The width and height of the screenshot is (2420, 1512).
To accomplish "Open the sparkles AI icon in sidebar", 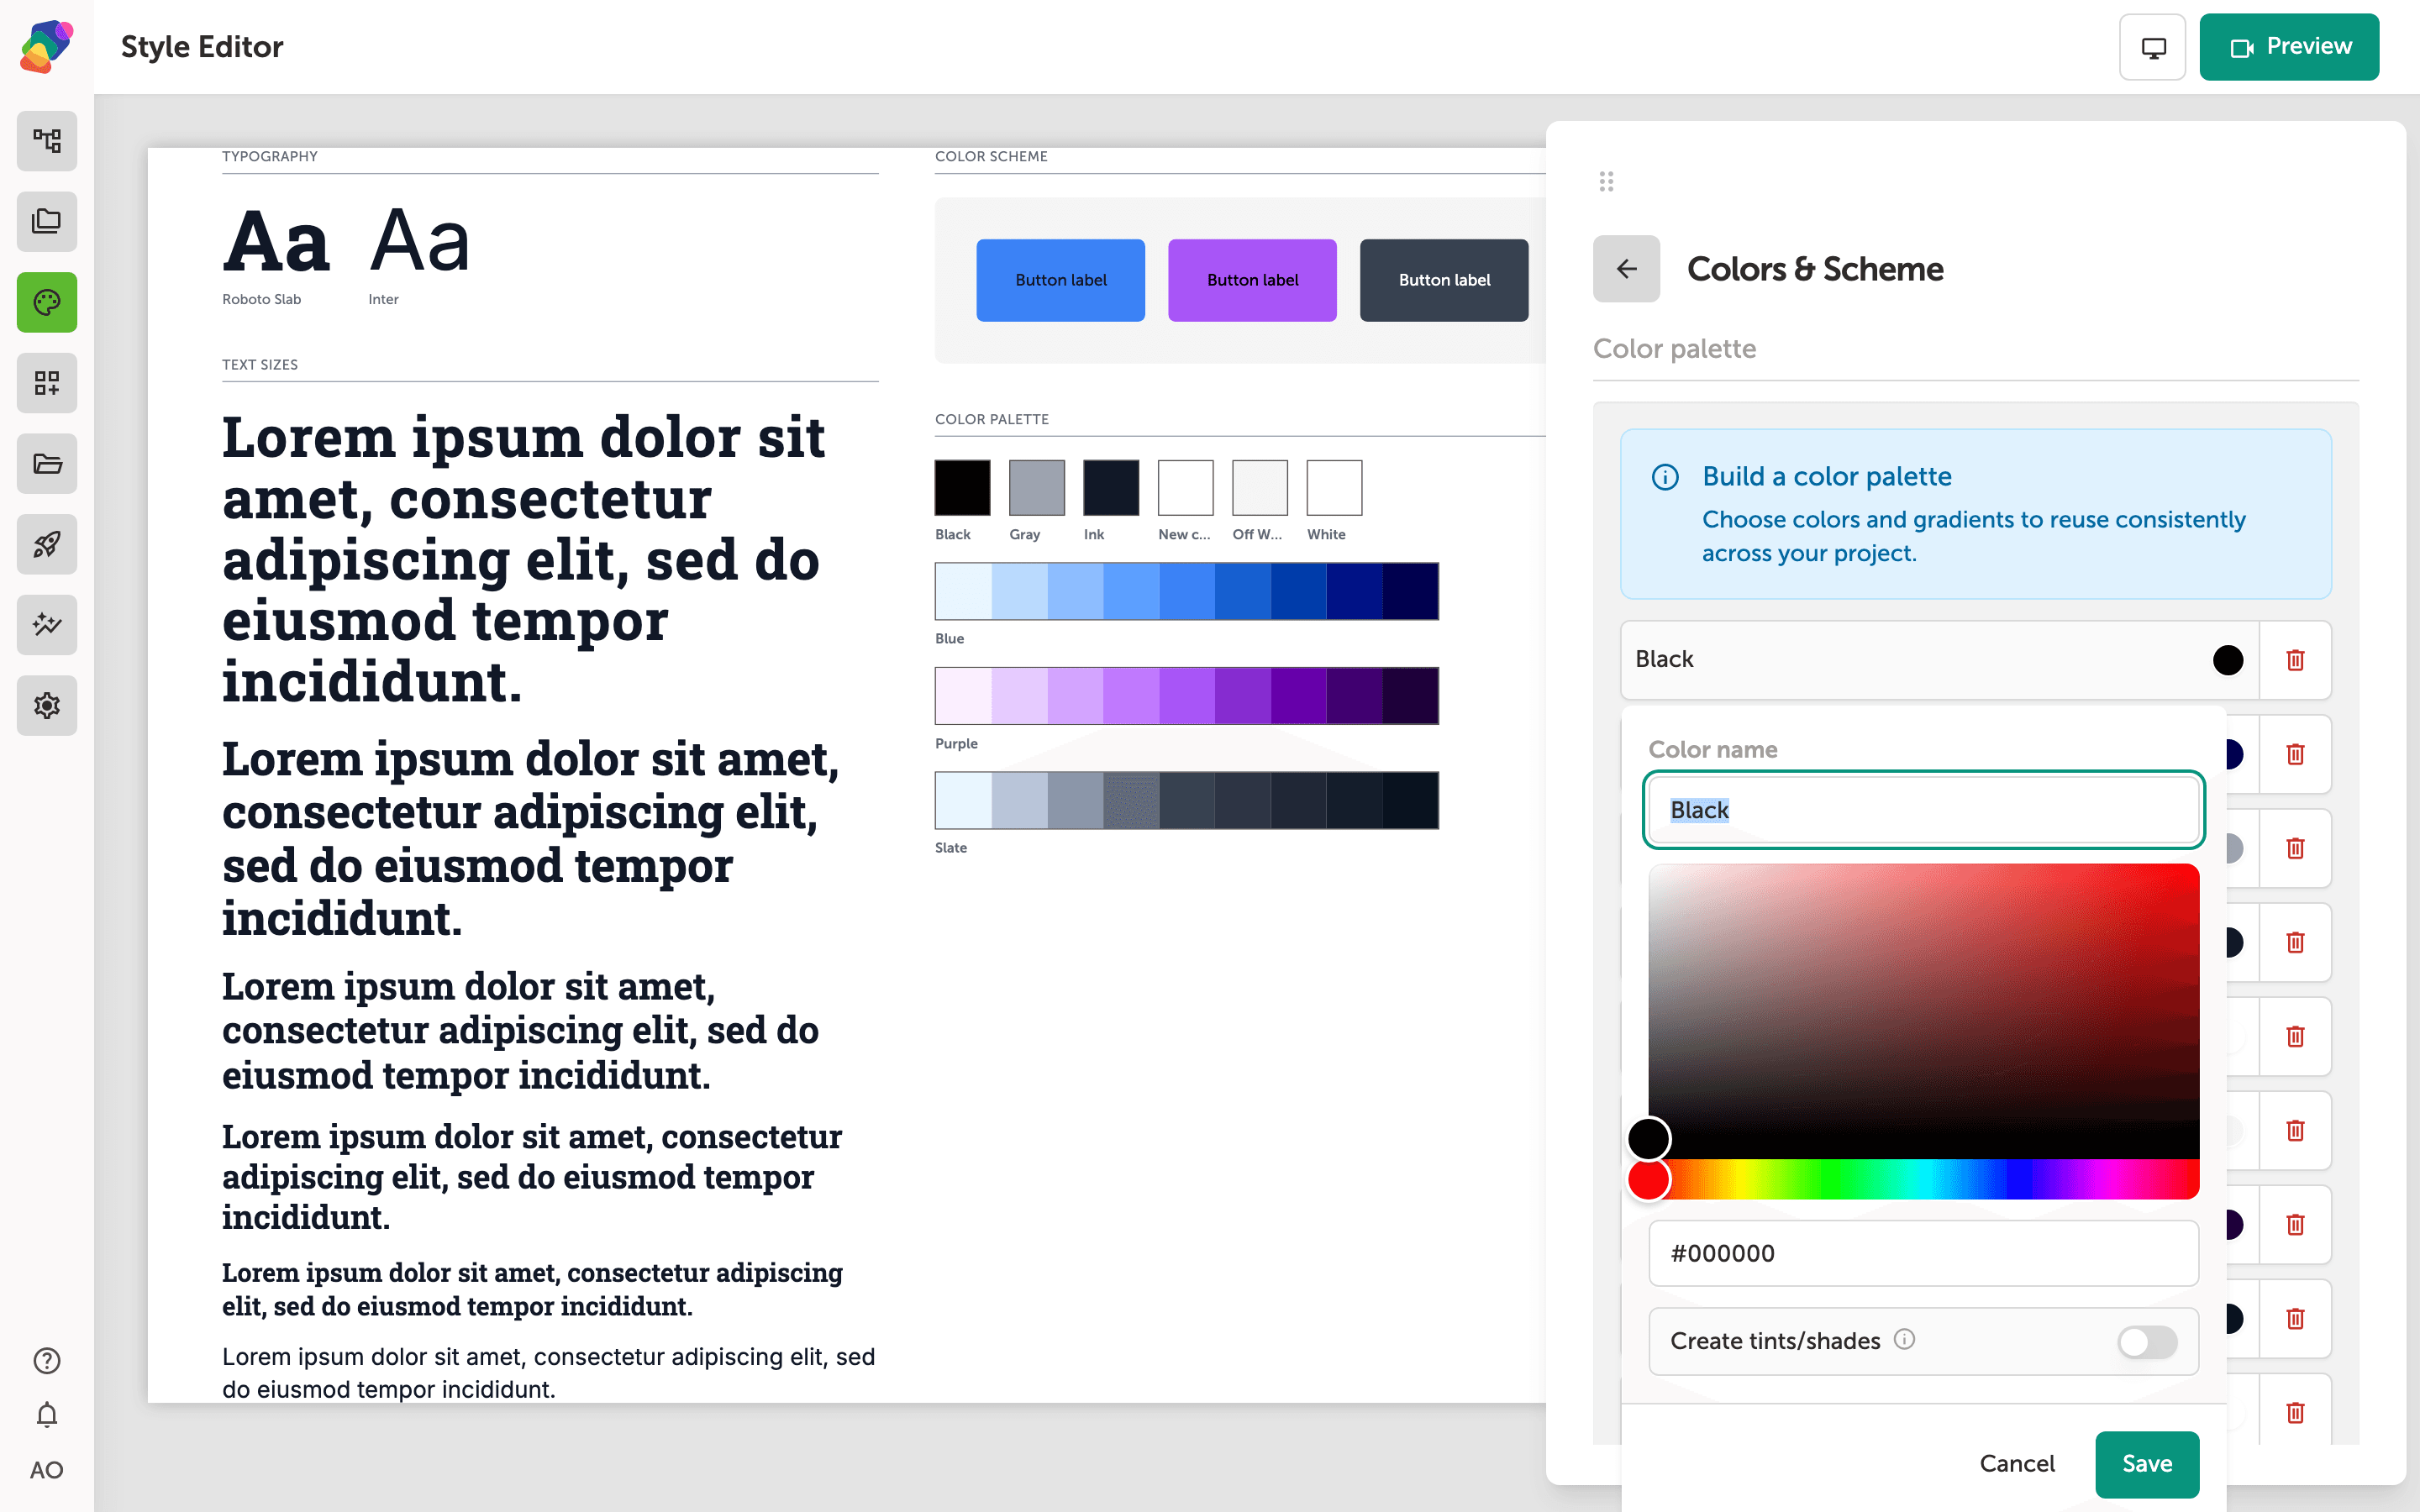I will (x=47, y=625).
